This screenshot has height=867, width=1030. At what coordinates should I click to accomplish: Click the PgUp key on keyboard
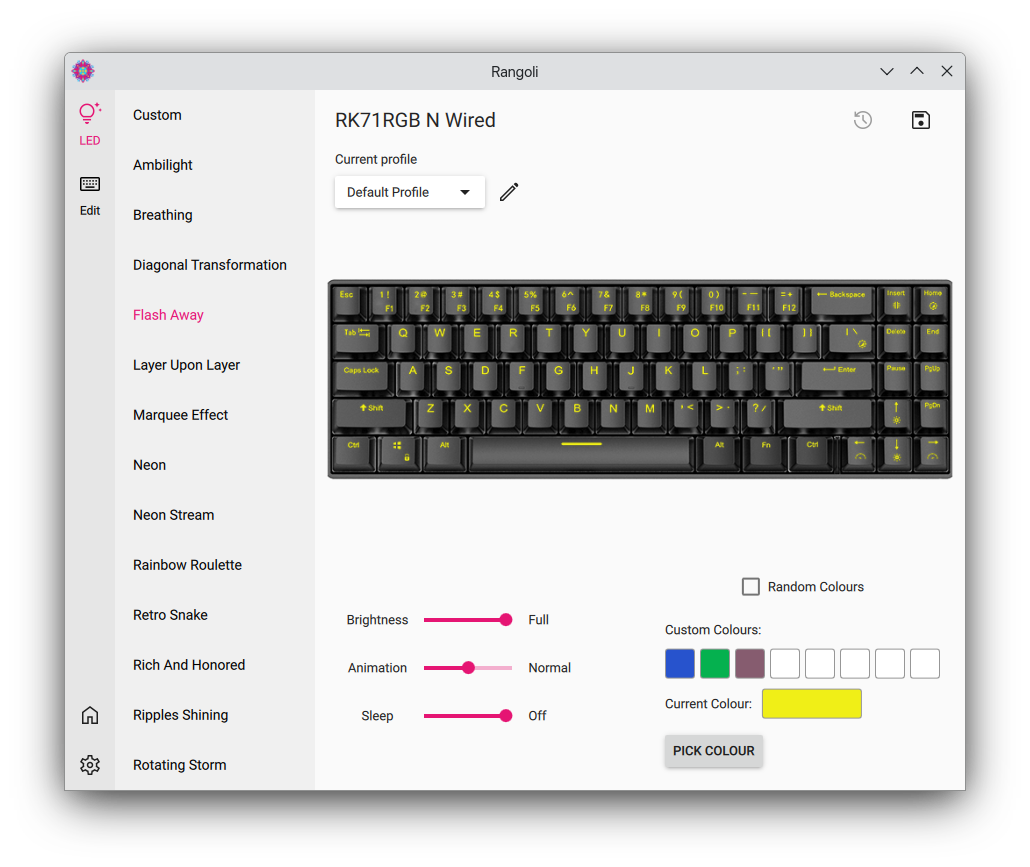tap(932, 378)
